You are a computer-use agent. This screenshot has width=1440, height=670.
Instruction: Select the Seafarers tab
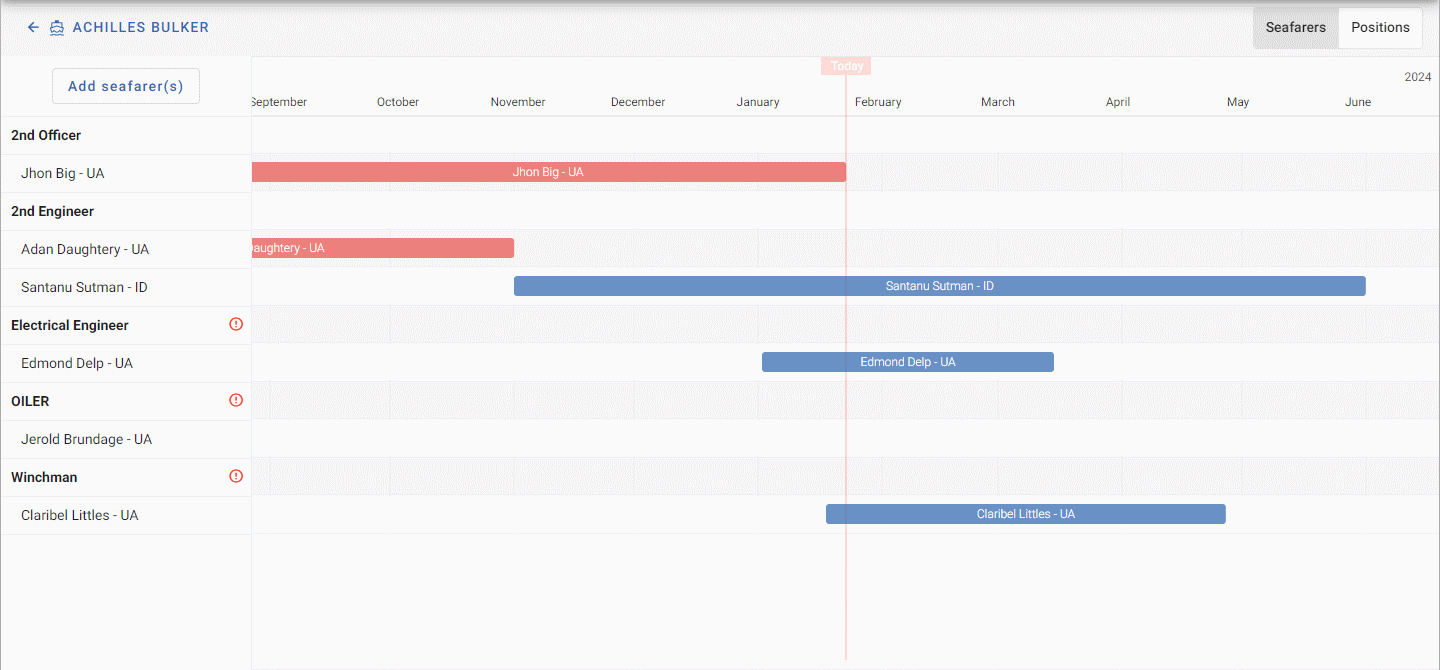[1295, 27]
